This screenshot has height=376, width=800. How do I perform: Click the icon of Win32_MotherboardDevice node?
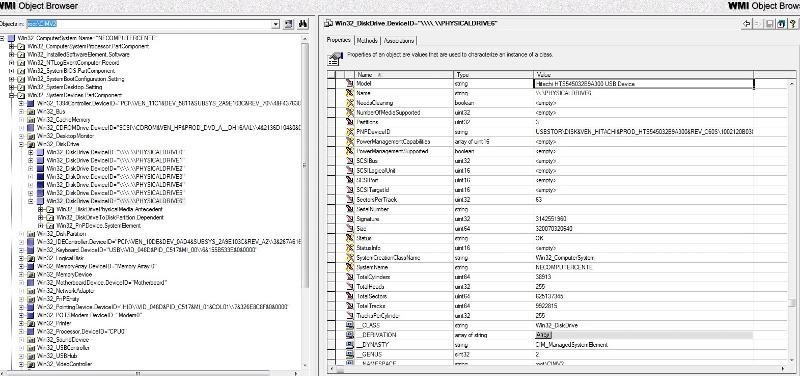31,283
